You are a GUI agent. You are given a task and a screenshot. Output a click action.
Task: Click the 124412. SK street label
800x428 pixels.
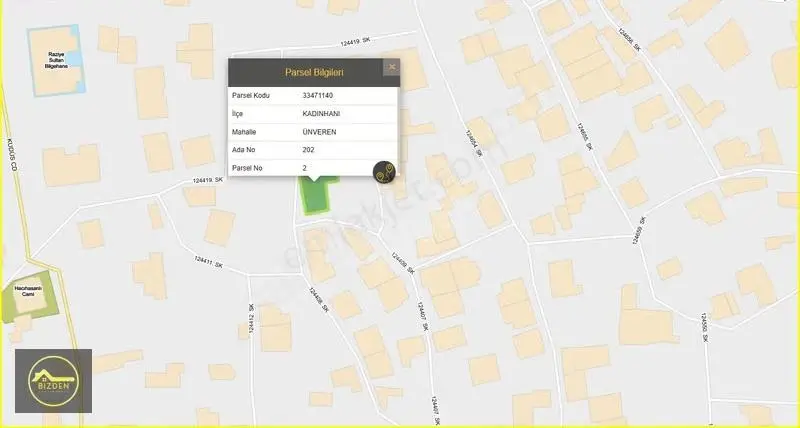251,319
